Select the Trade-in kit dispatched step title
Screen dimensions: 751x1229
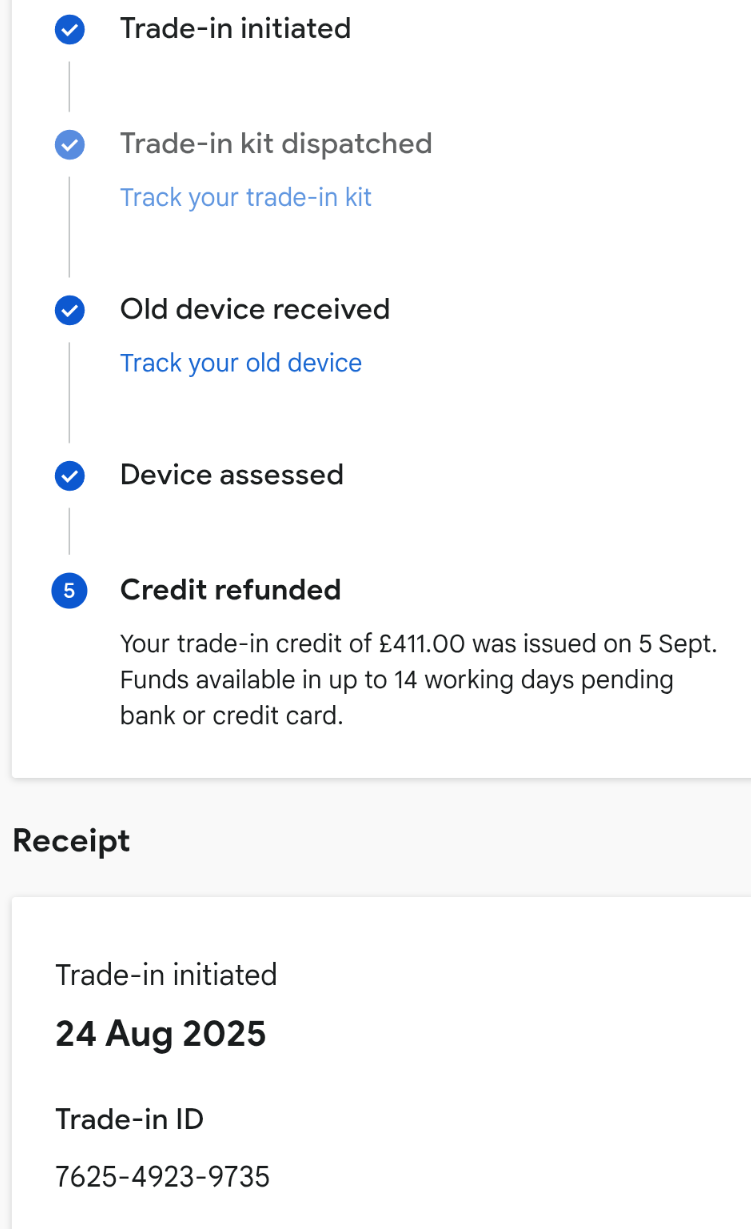pyautogui.click(x=276, y=144)
